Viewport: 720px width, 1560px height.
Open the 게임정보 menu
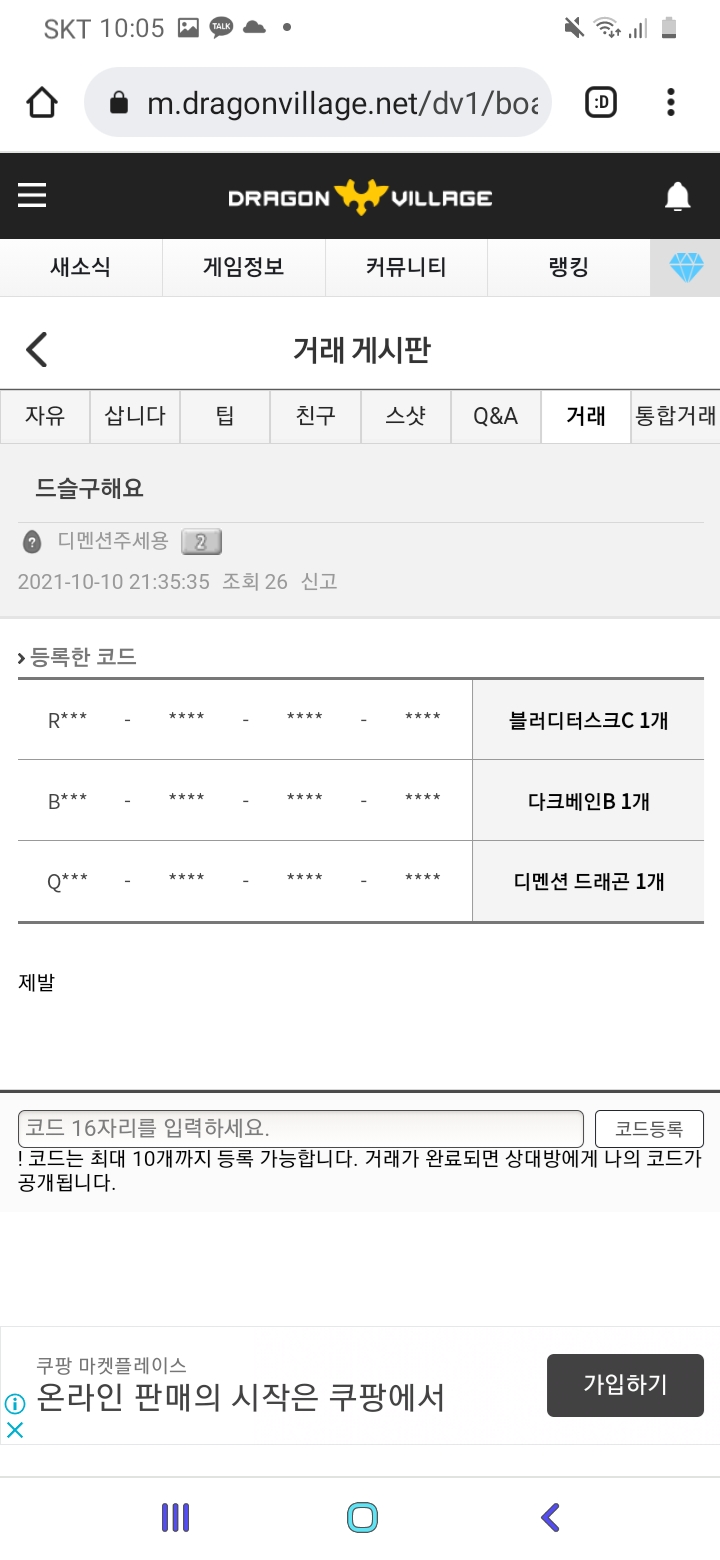243,267
